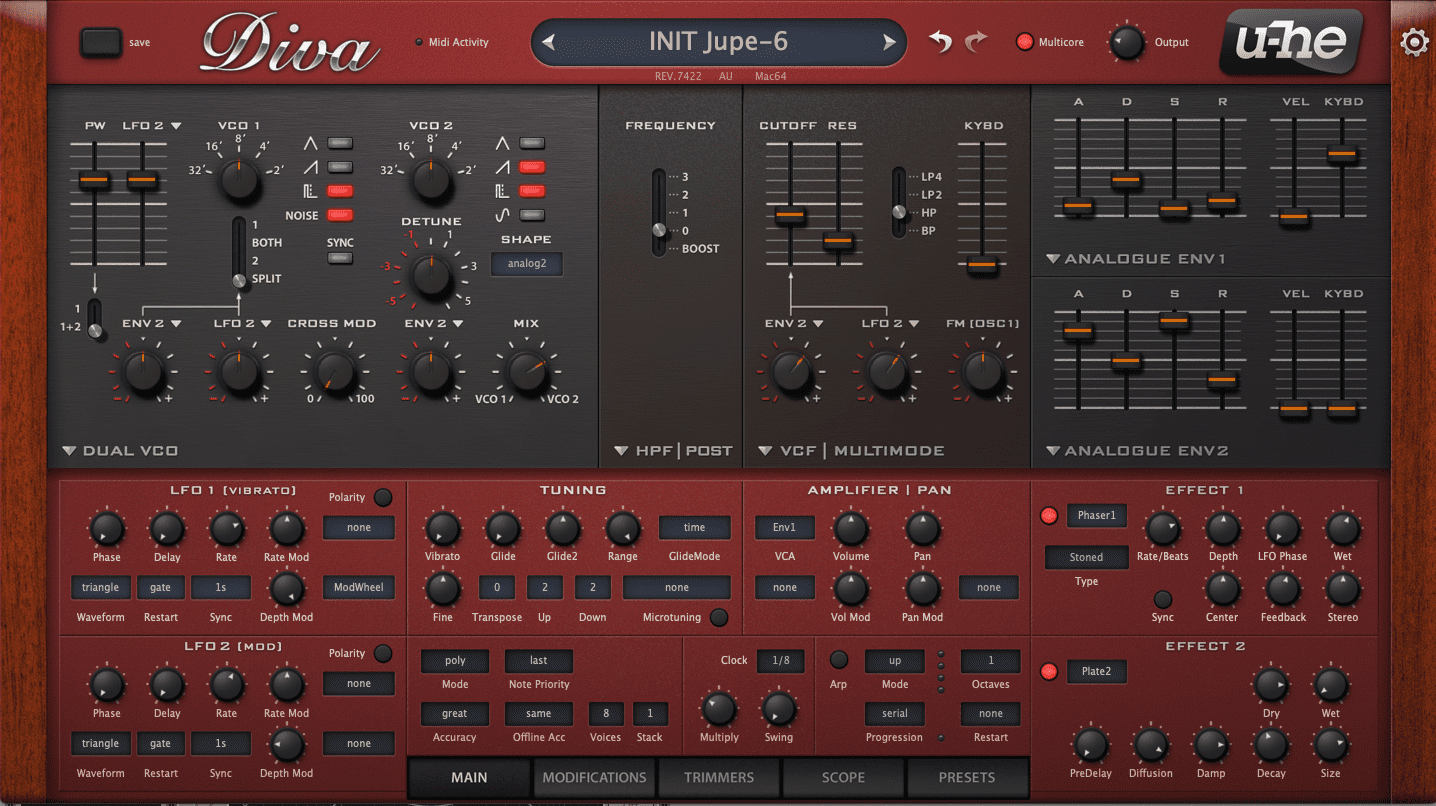Click the FM [OSC1] knob
This screenshot has width=1436, height=806.
tap(982, 372)
